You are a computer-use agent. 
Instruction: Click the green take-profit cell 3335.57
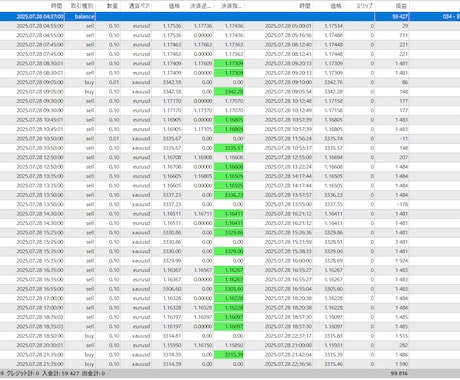(x=229, y=148)
